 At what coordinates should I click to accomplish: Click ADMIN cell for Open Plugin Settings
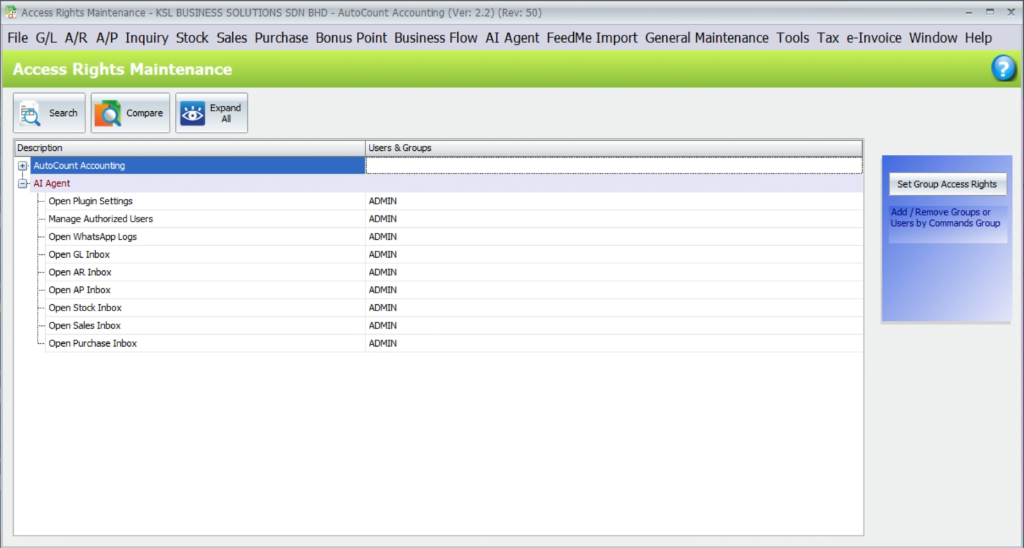pyautogui.click(x=614, y=201)
